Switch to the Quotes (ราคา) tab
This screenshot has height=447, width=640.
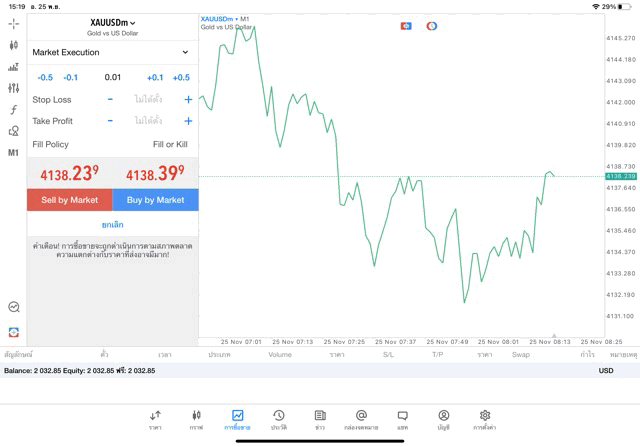pyautogui.click(x=155, y=419)
